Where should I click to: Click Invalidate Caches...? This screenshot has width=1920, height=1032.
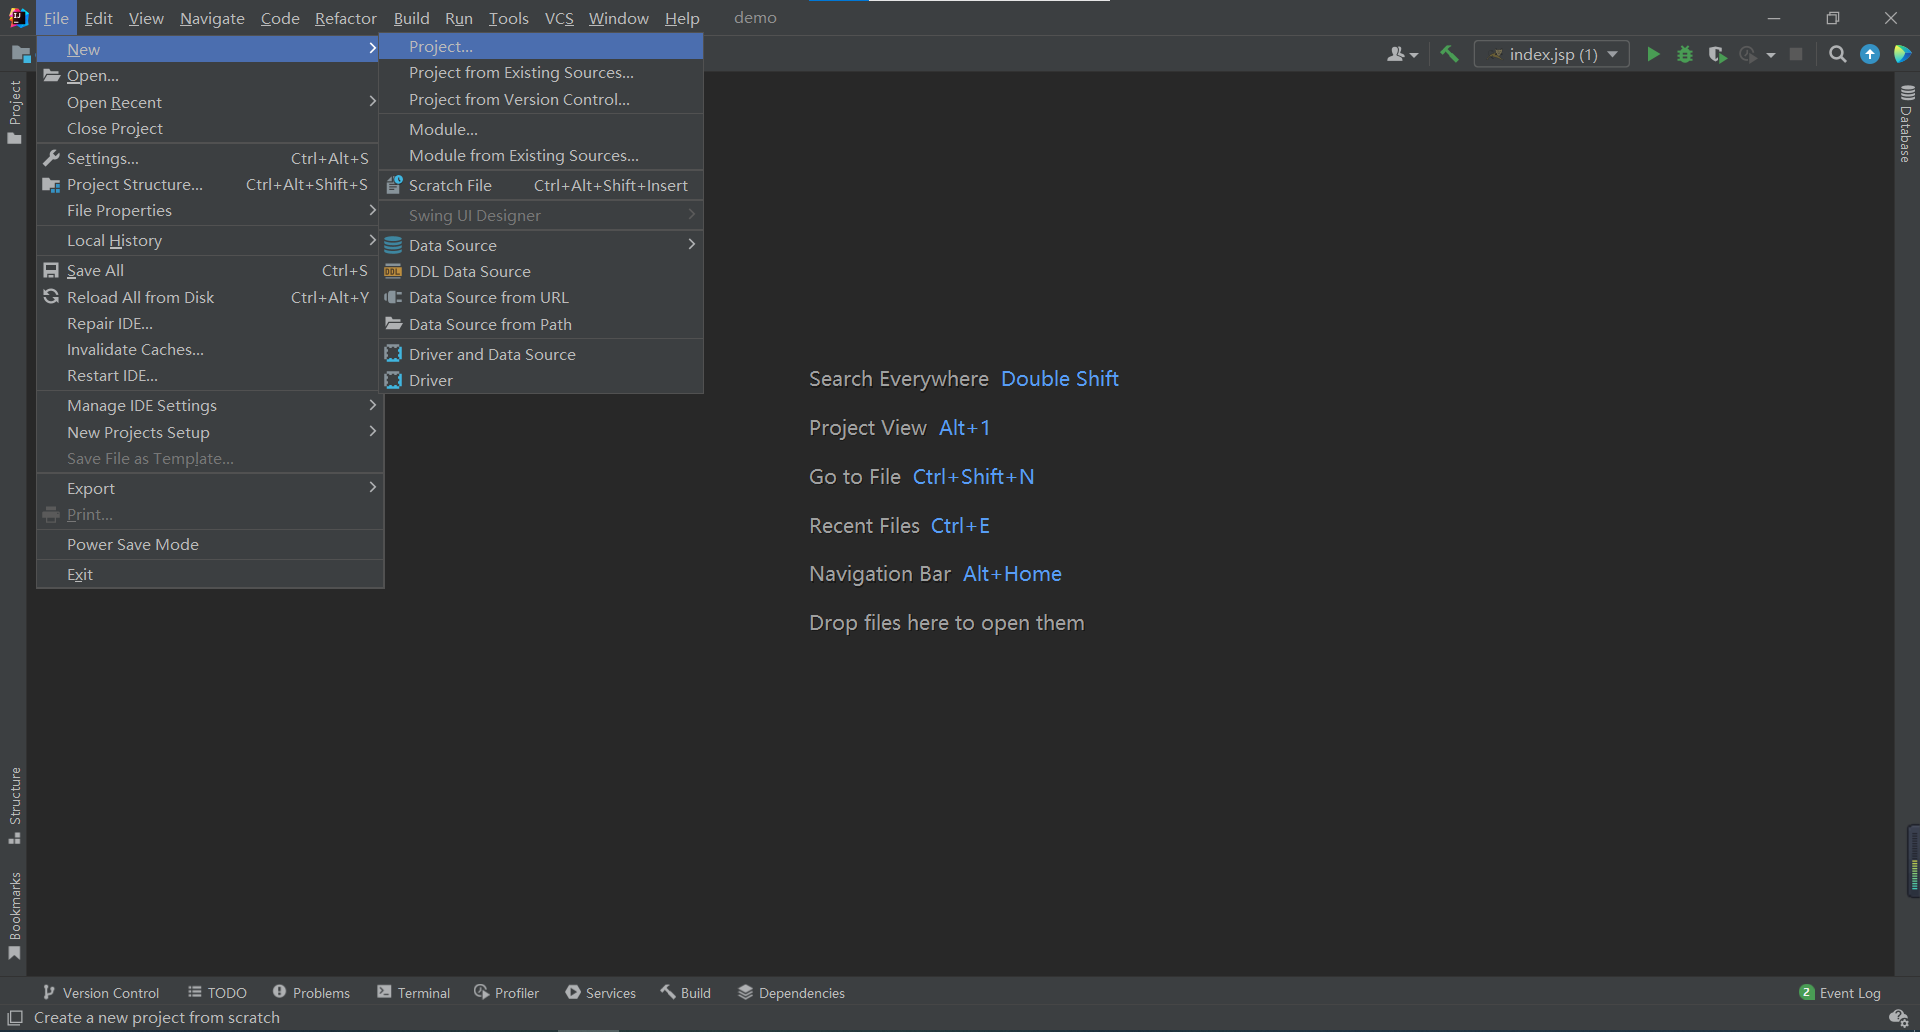pos(210,349)
